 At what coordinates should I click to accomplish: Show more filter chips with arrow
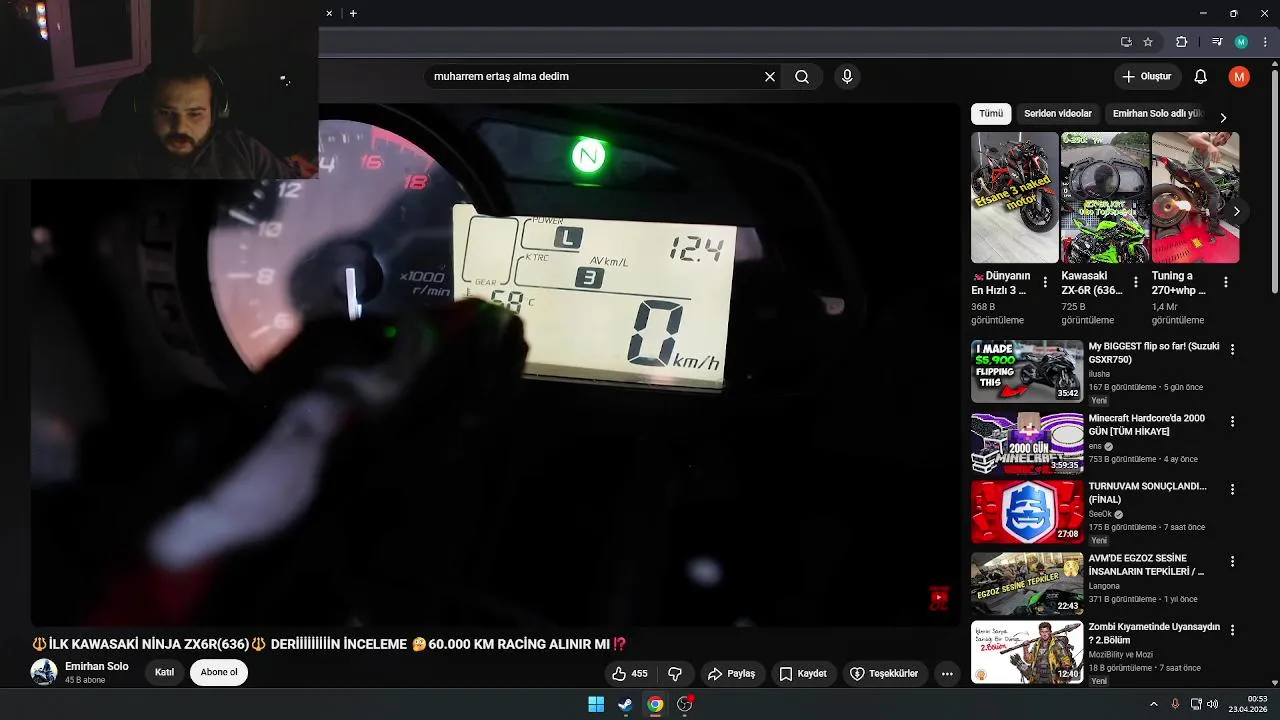tap(1223, 117)
